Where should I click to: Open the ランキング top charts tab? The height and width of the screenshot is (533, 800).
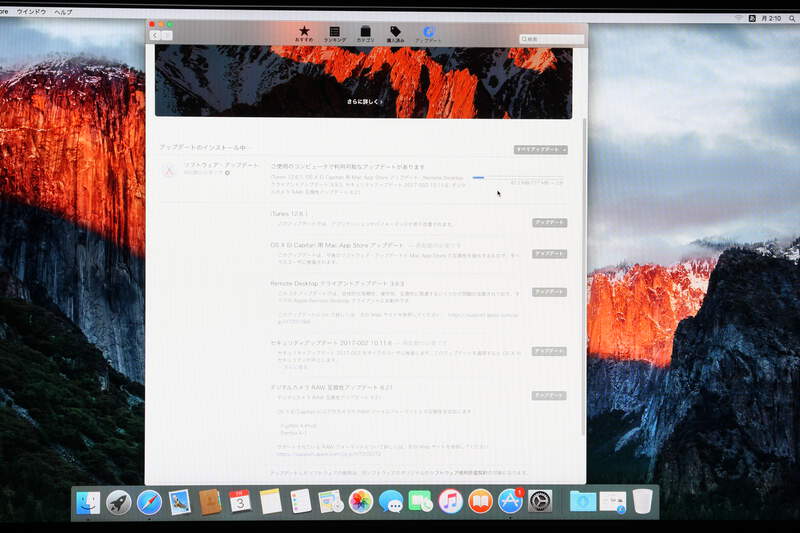point(335,34)
